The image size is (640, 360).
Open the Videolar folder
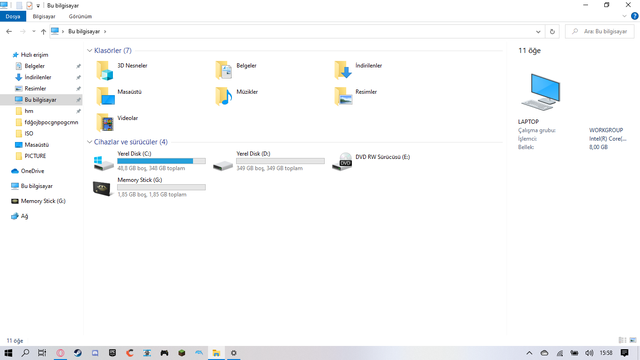117,122
